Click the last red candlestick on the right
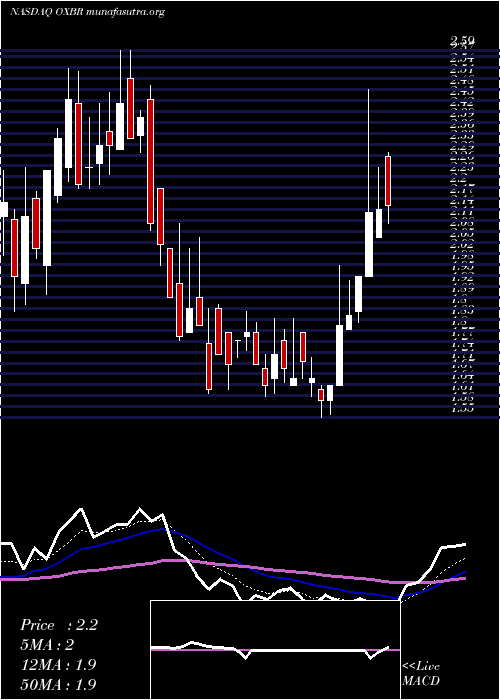This screenshot has height=700, width=500. [x=388, y=181]
